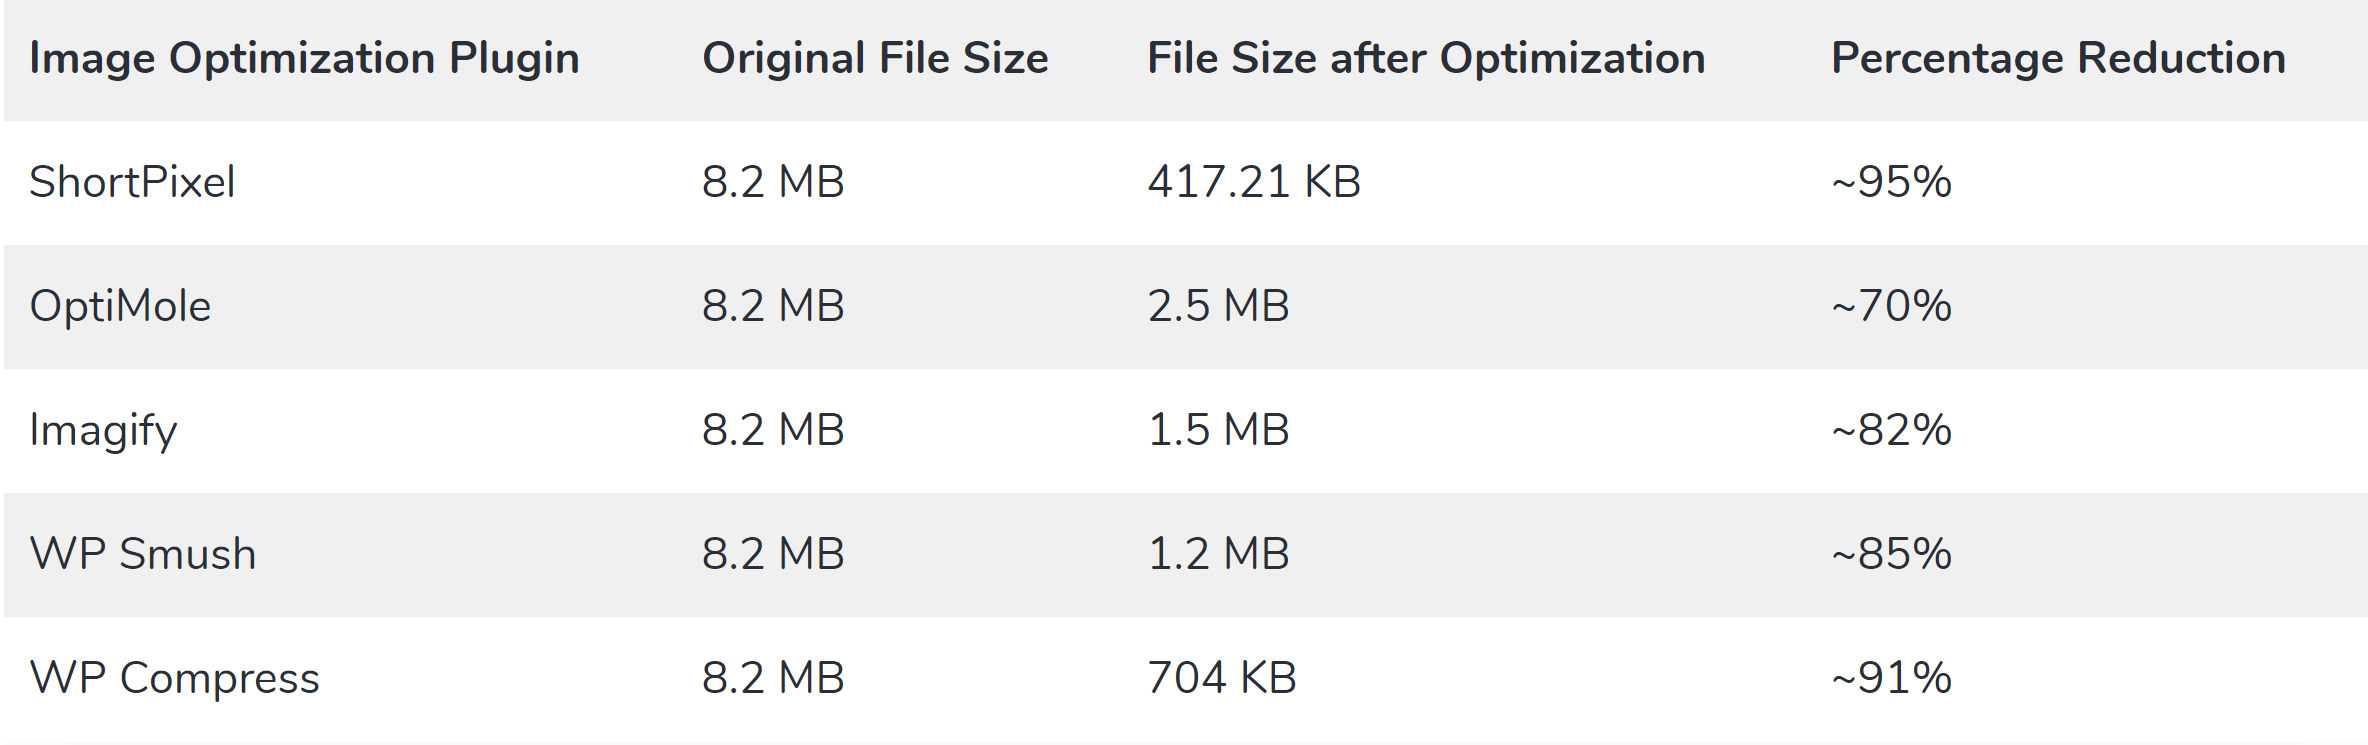This screenshot has height=745, width=2368.
Task: Click the Image Optimization Plugin column header
Action: tap(305, 59)
